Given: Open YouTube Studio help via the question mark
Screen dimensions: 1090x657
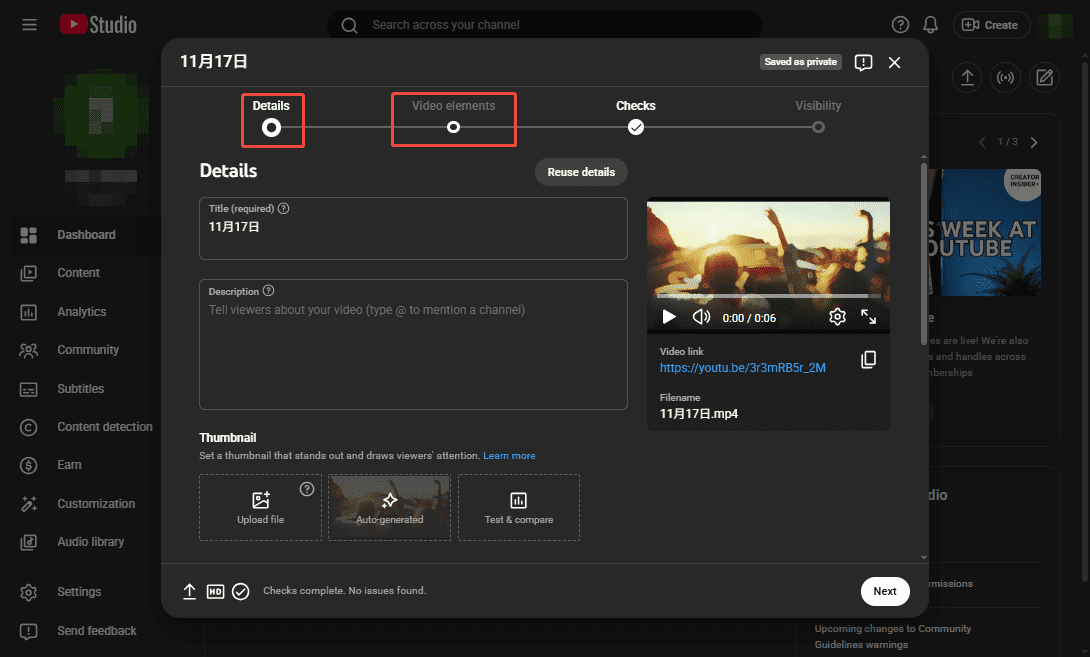Looking at the screenshot, I should (899, 24).
